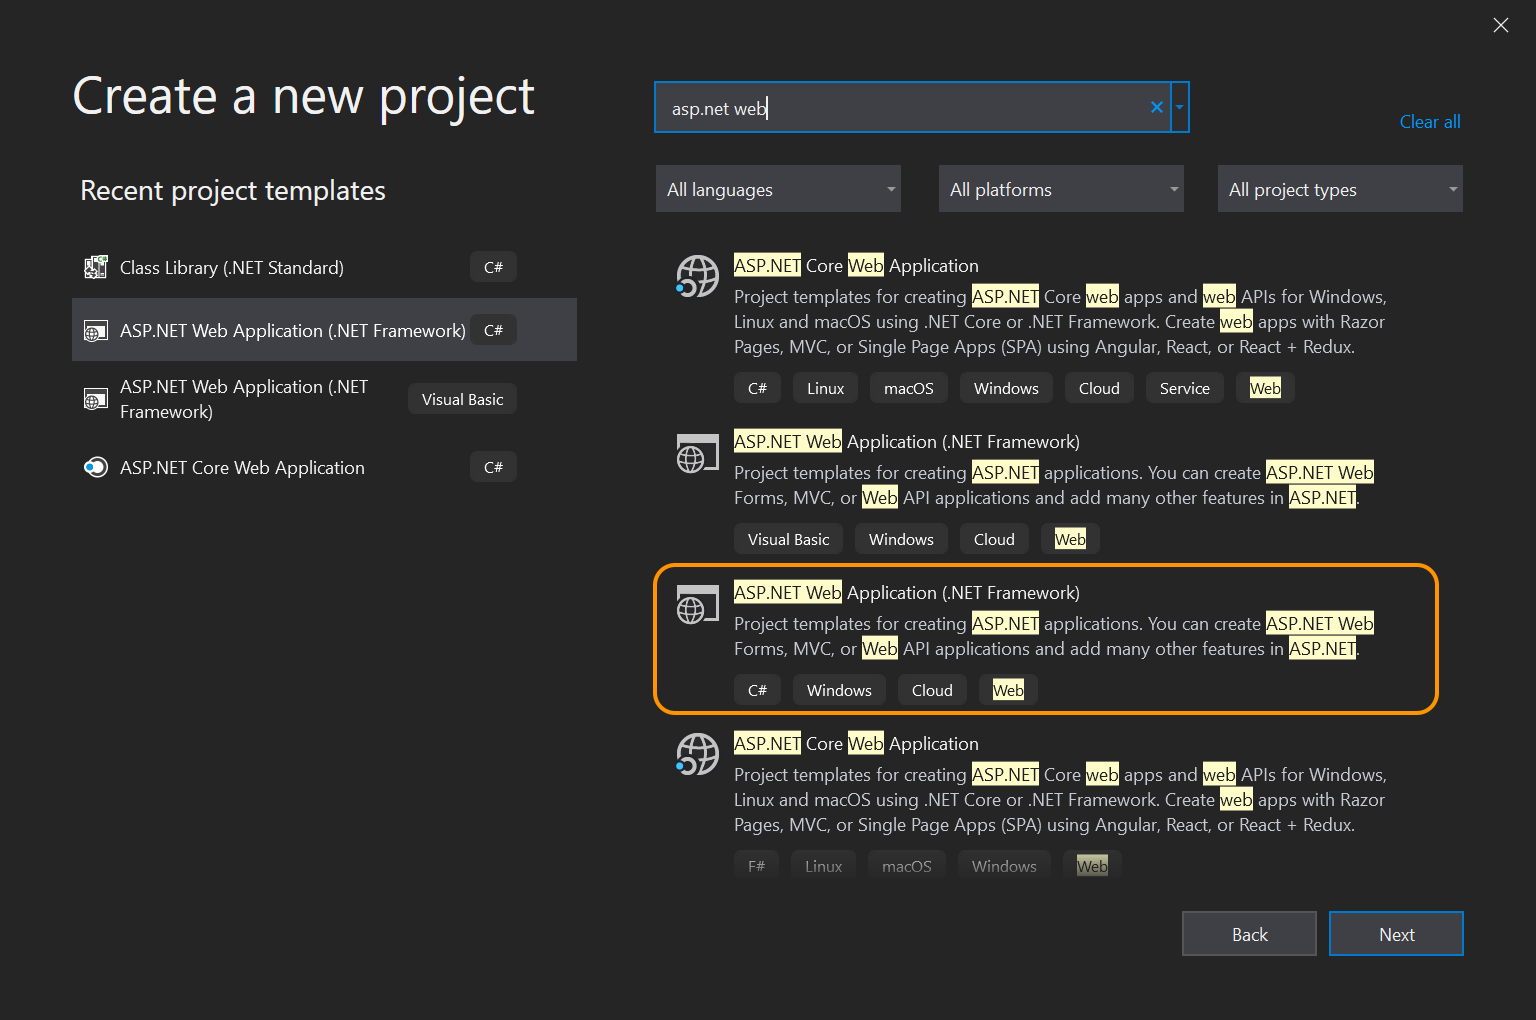Click the icon of the Visual Basic ASP.NET Web Application result
The image size is (1536, 1020).
tap(697, 453)
